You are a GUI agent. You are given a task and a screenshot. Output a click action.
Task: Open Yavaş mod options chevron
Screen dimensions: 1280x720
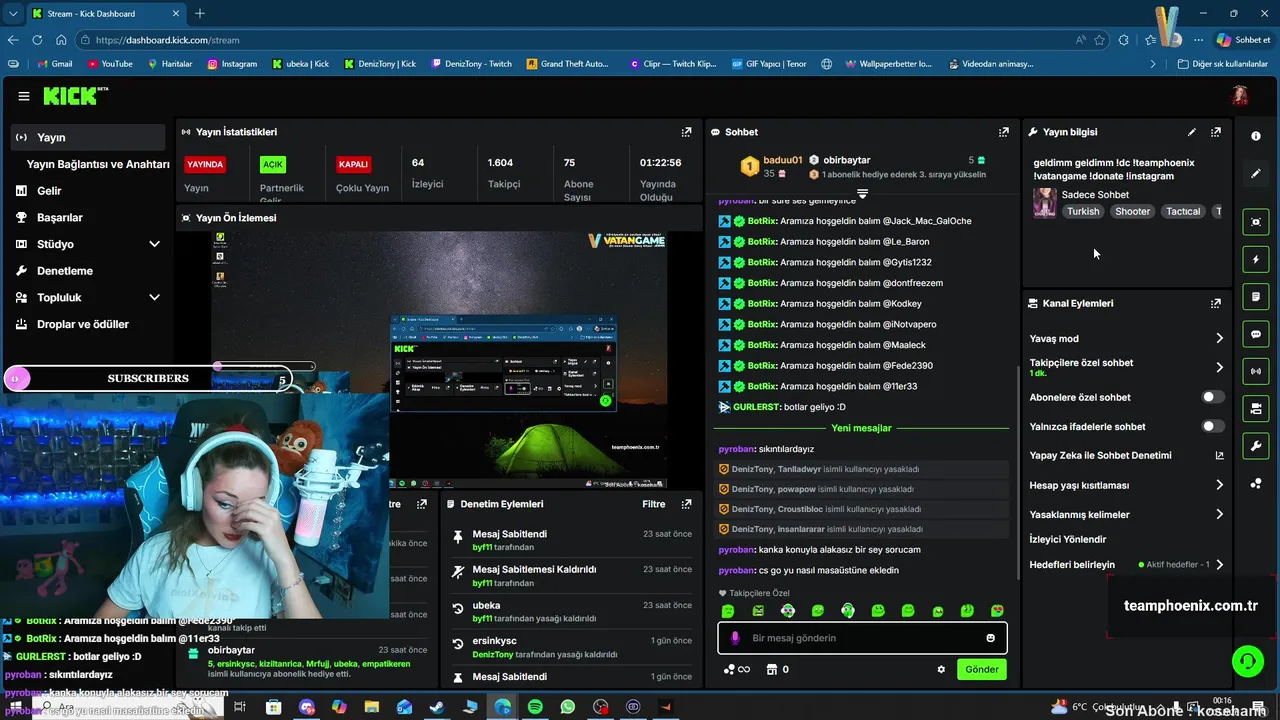[1219, 339]
